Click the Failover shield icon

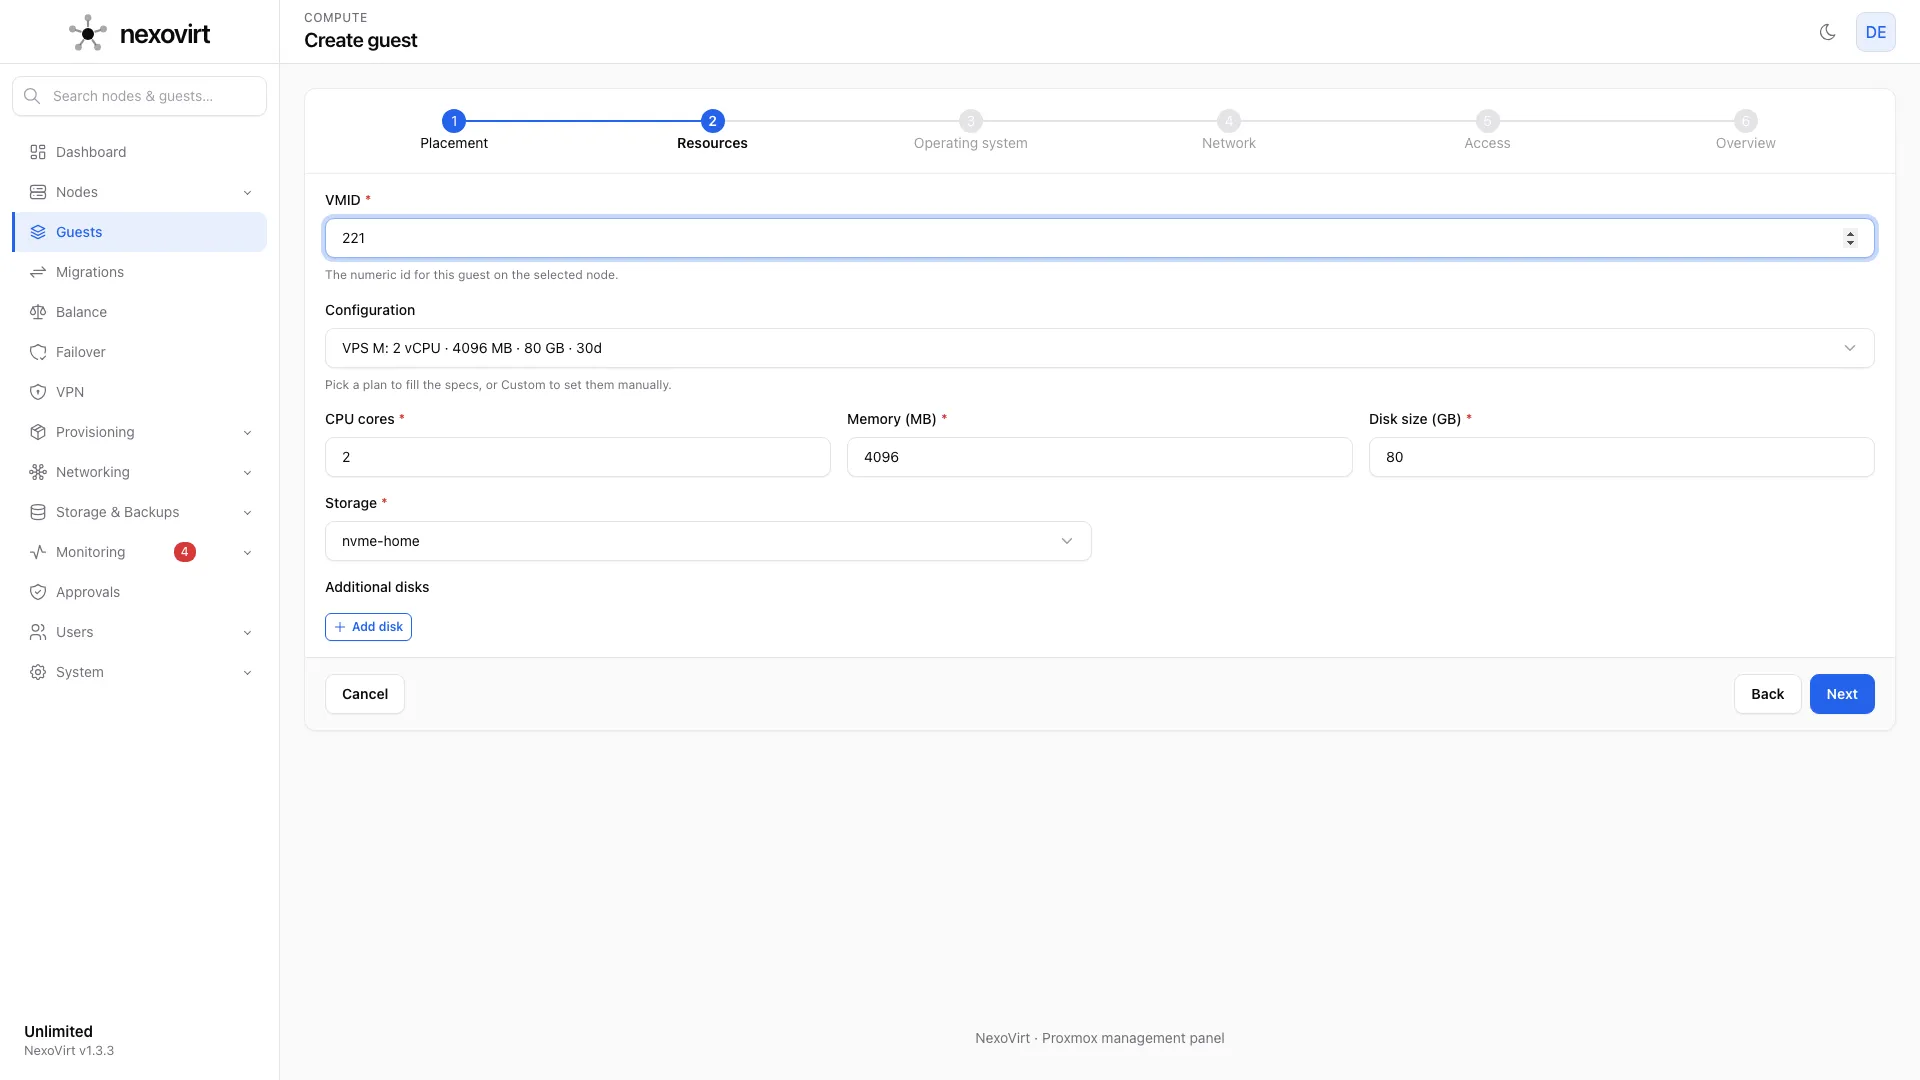coord(38,352)
